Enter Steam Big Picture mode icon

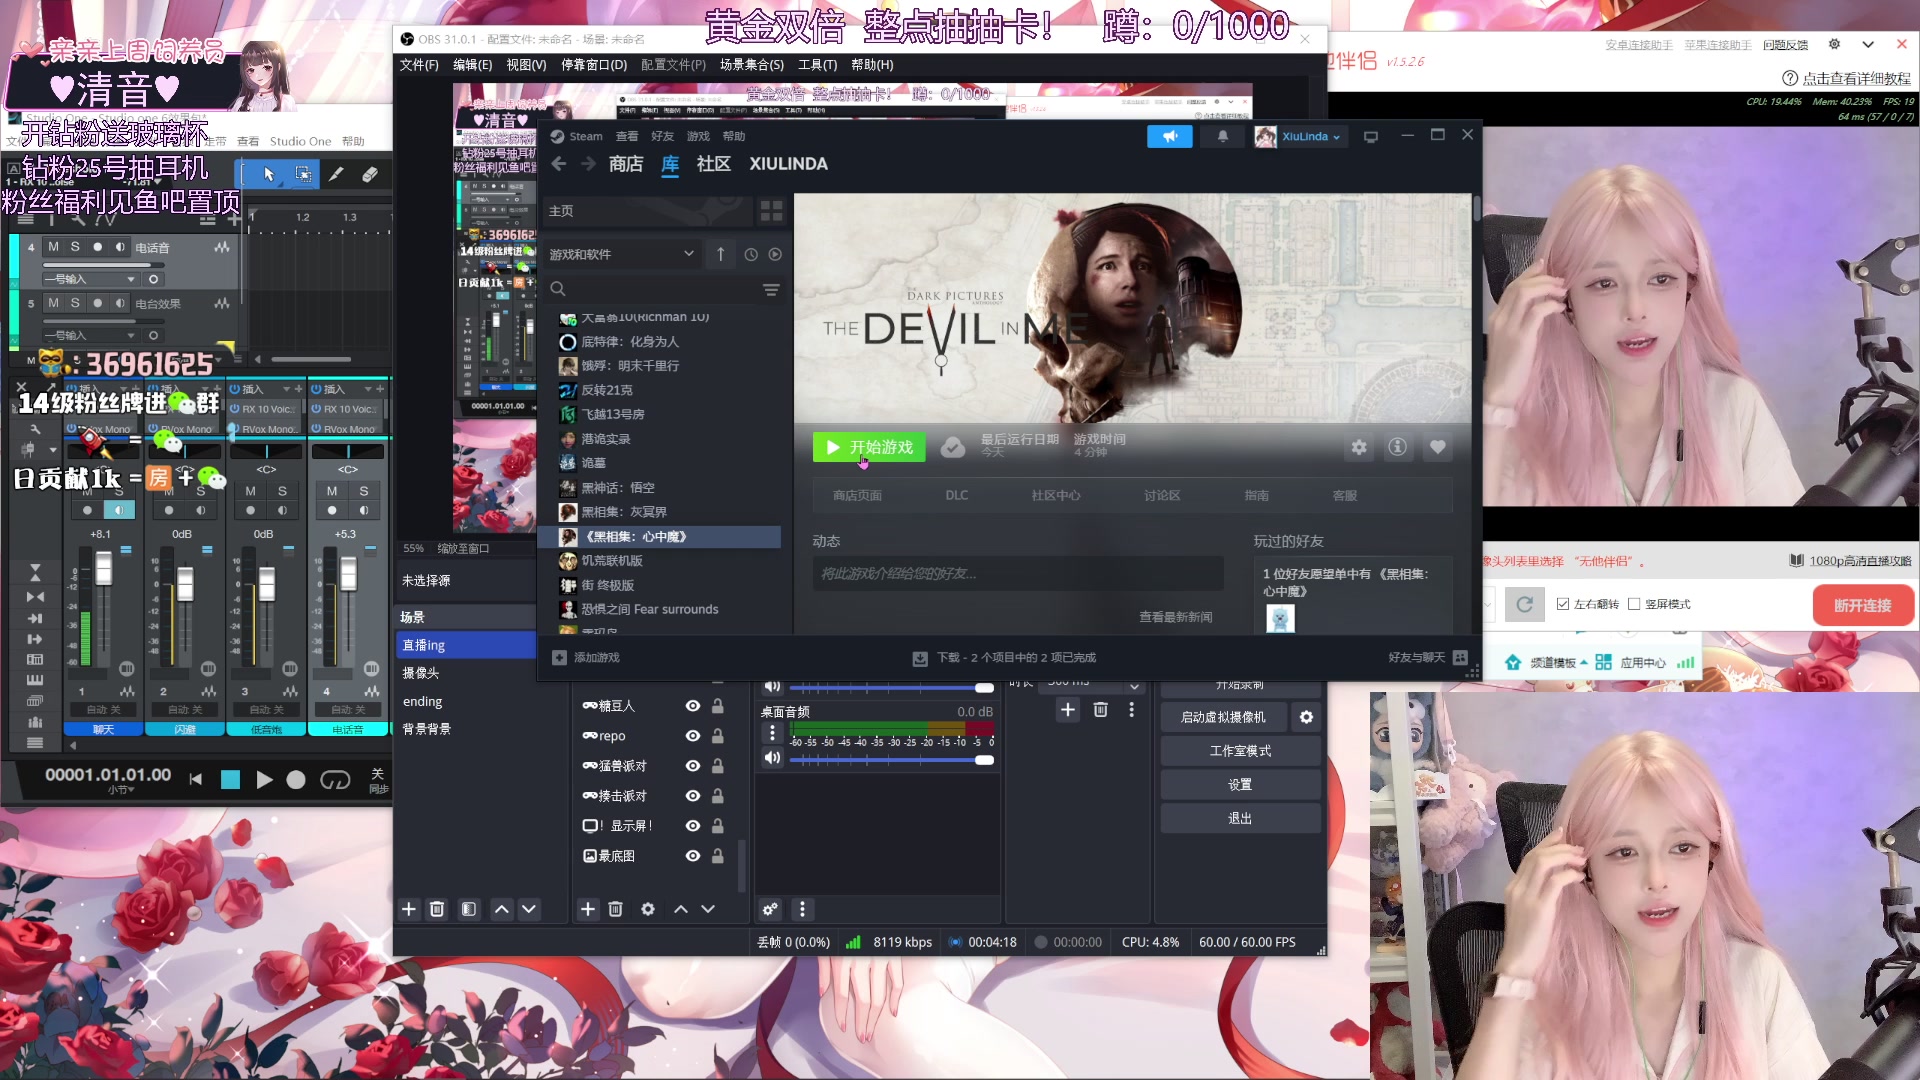point(1371,136)
